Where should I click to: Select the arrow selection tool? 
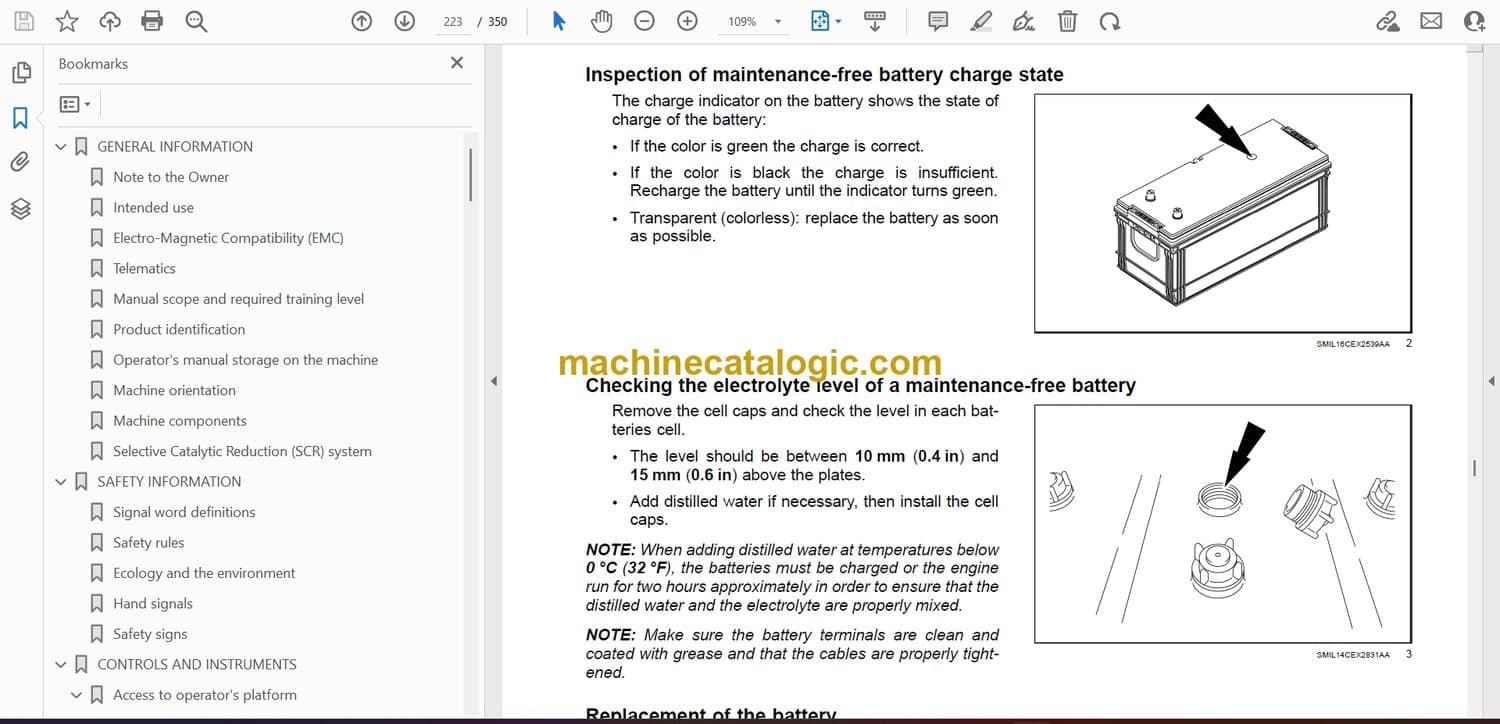[559, 21]
